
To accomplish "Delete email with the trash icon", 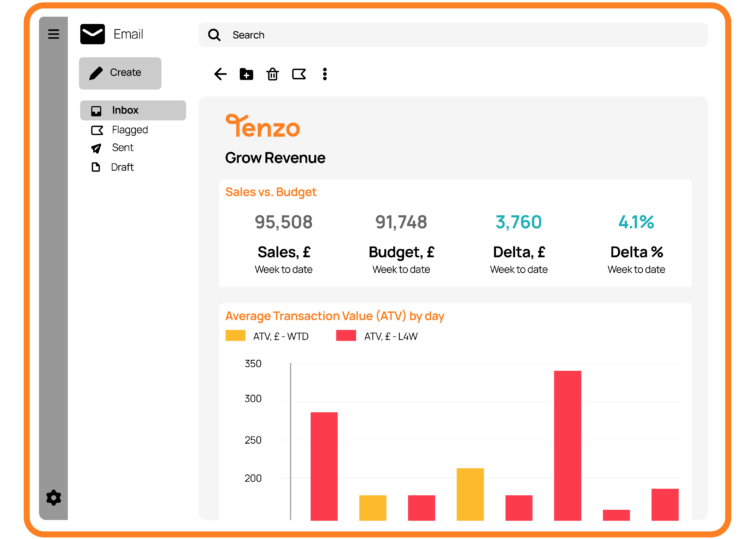I will pyautogui.click(x=273, y=74).
